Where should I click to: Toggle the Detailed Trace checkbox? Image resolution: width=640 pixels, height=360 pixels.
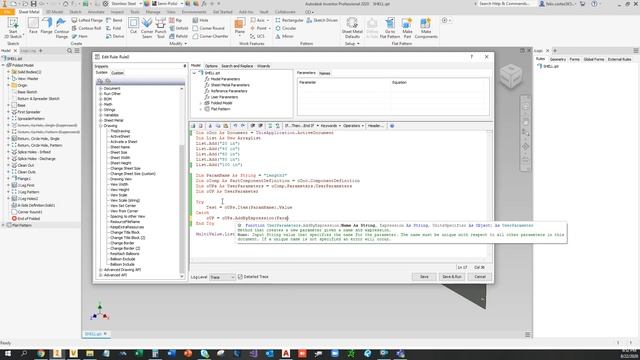tap(240, 277)
